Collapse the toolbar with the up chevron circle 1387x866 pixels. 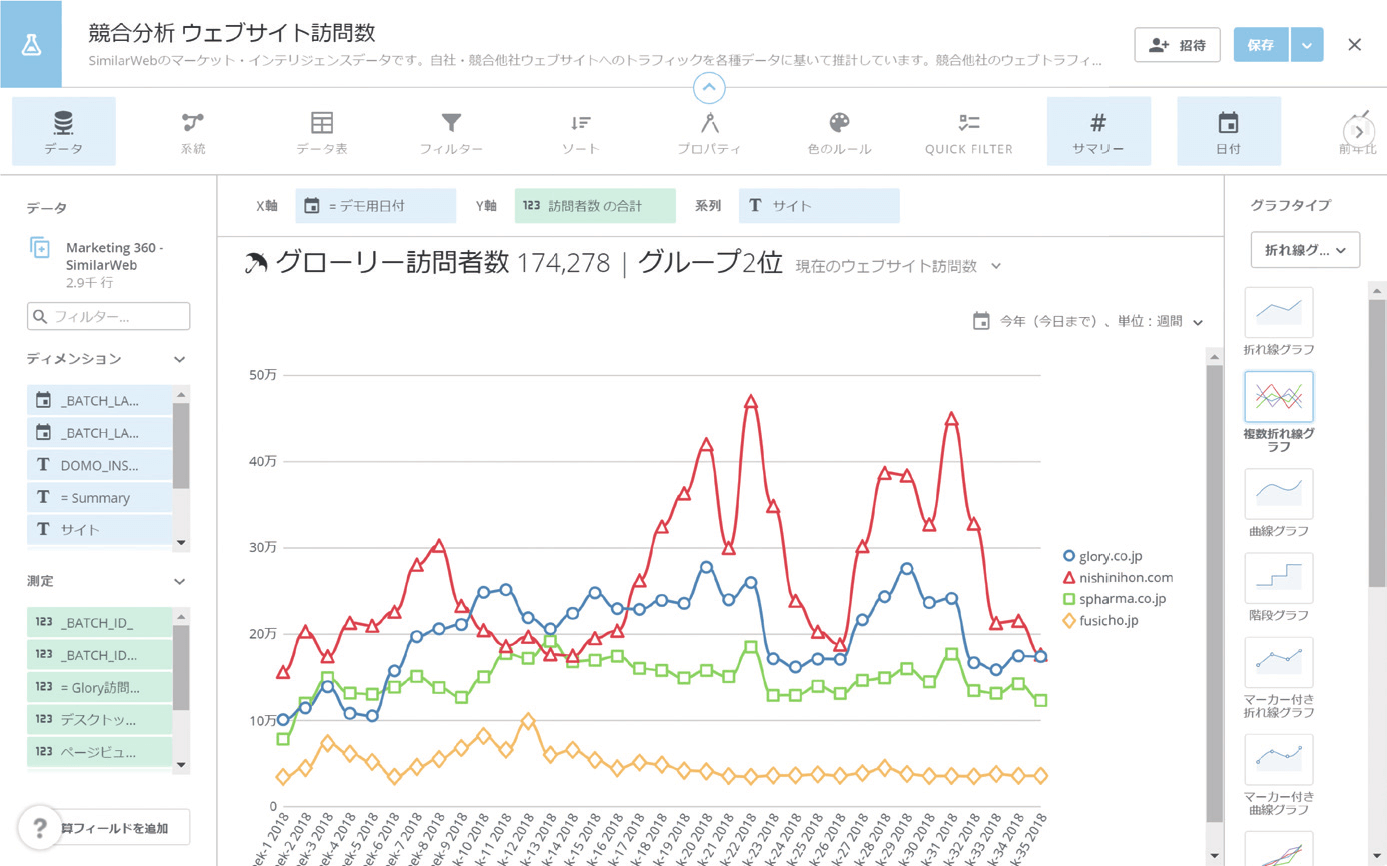[x=709, y=88]
